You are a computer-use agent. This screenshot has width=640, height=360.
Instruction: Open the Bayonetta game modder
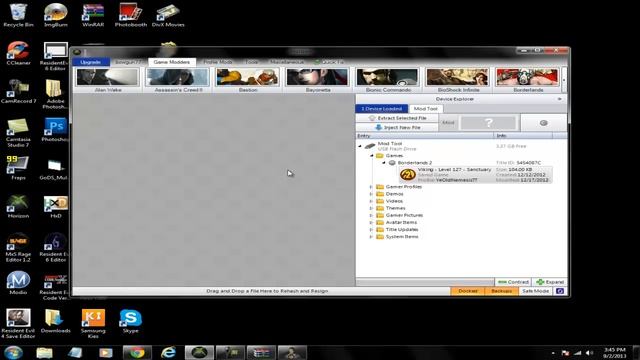pyautogui.click(x=318, y=80)
